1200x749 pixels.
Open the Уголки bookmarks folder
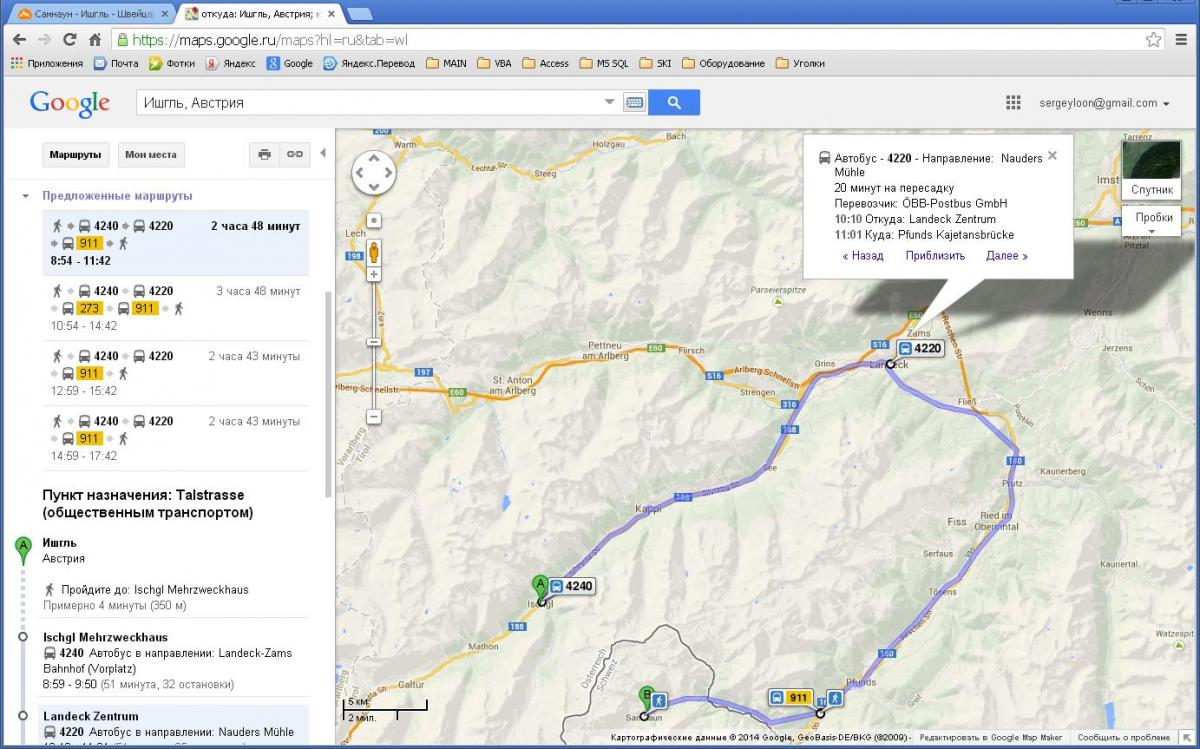pyautogui.click(x=800, y=63)
